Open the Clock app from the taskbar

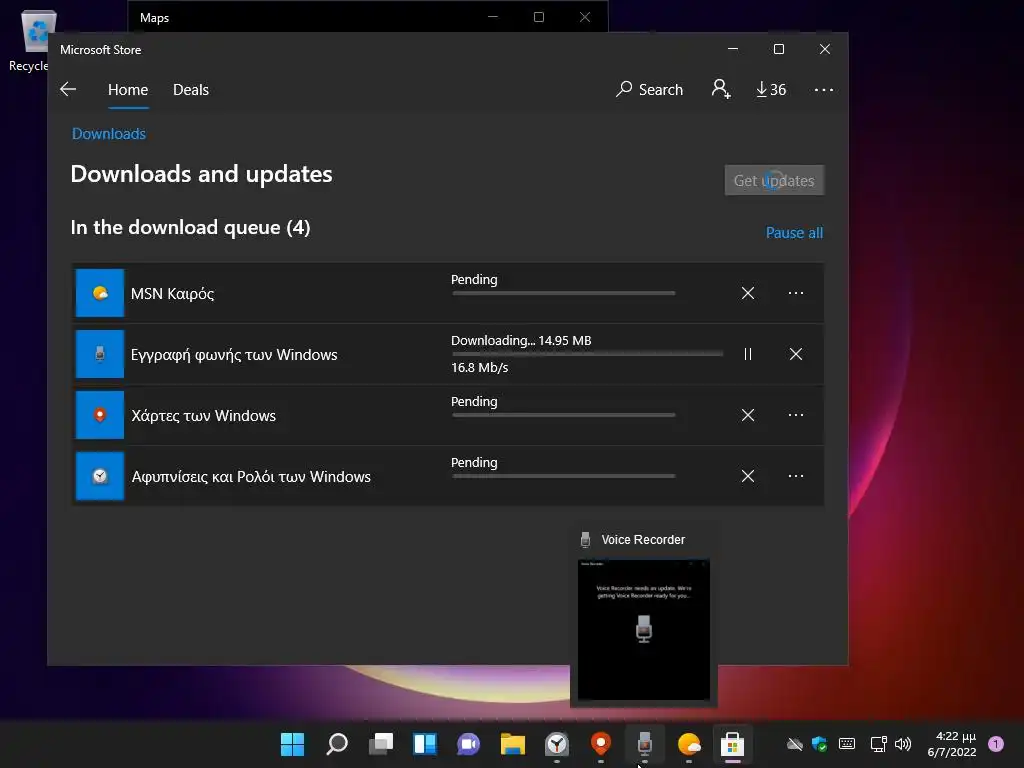tap(557, 744)
